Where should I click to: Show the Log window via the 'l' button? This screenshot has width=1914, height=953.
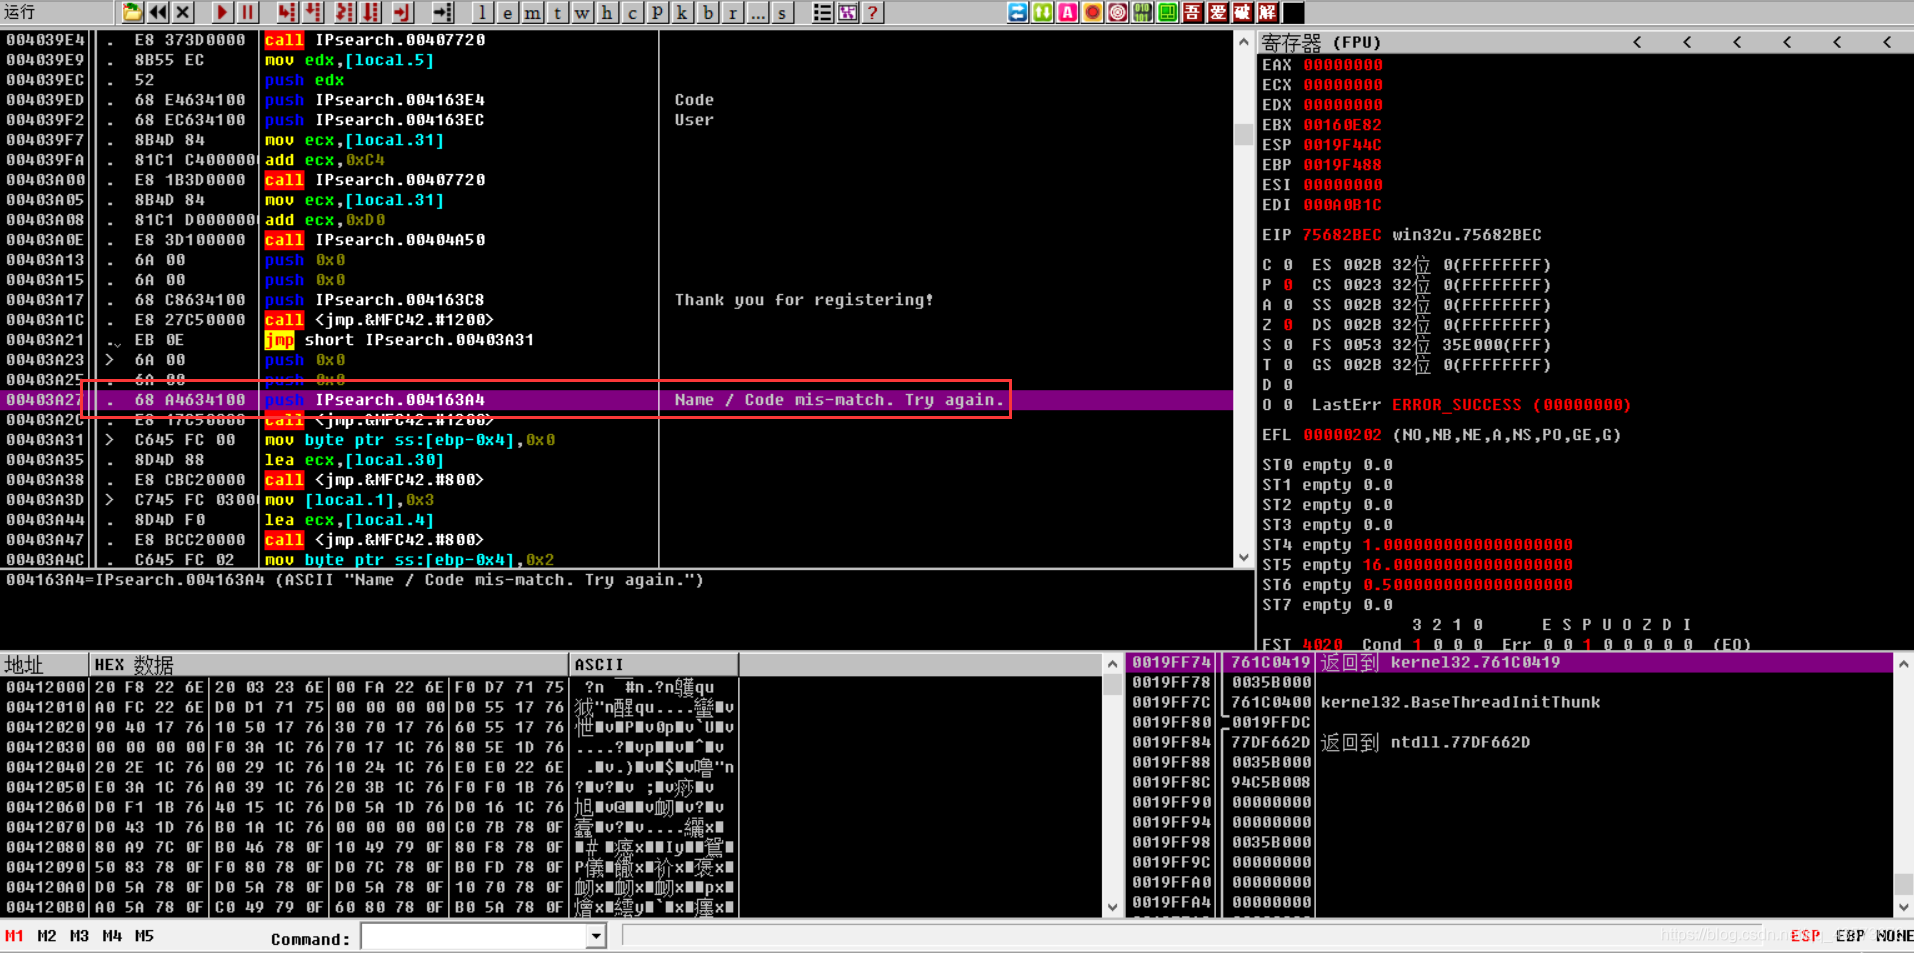(x=483, y=12)
